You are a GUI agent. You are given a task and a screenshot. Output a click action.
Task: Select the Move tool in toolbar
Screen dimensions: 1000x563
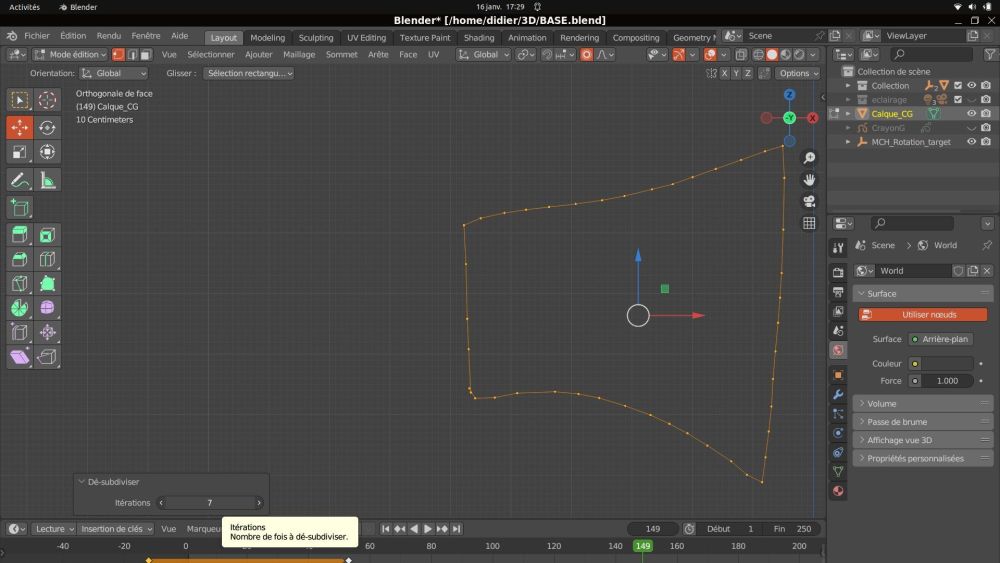pyautogui.click(x=20, y=127)
